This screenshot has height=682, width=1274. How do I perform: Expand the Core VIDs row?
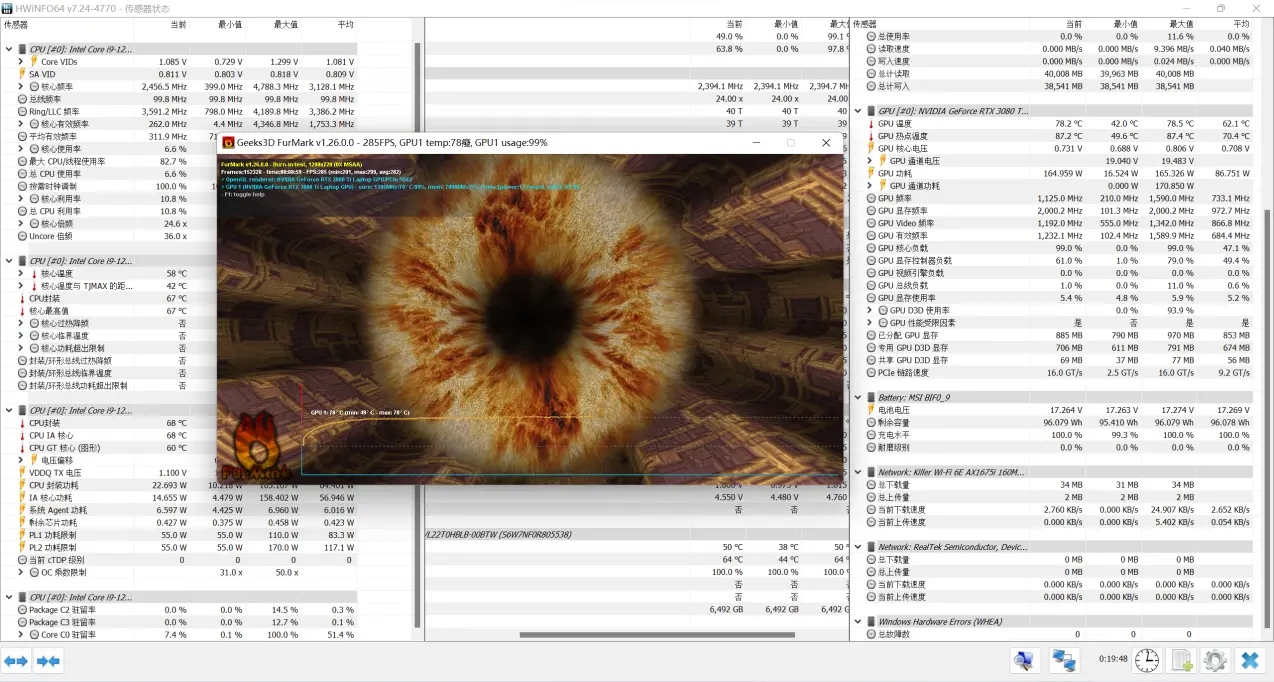(x=21, y=62)
